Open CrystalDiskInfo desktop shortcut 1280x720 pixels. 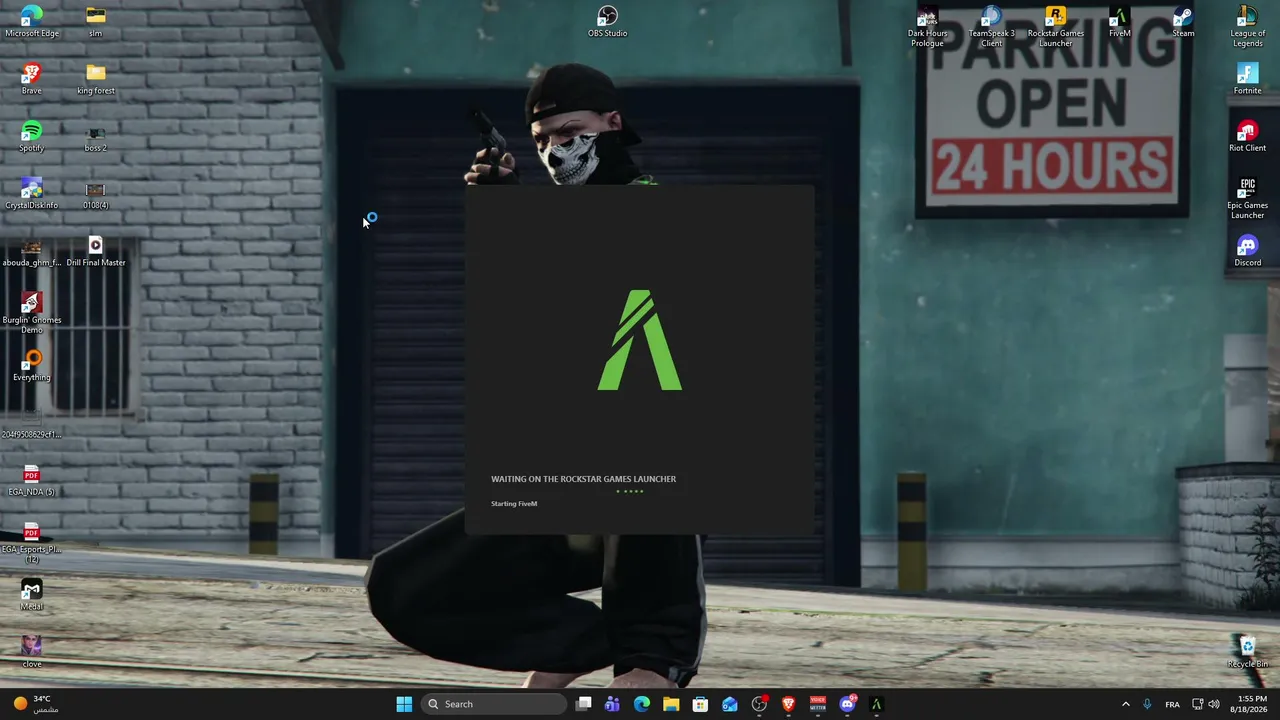pyautogui.click(x=32, y=194)
